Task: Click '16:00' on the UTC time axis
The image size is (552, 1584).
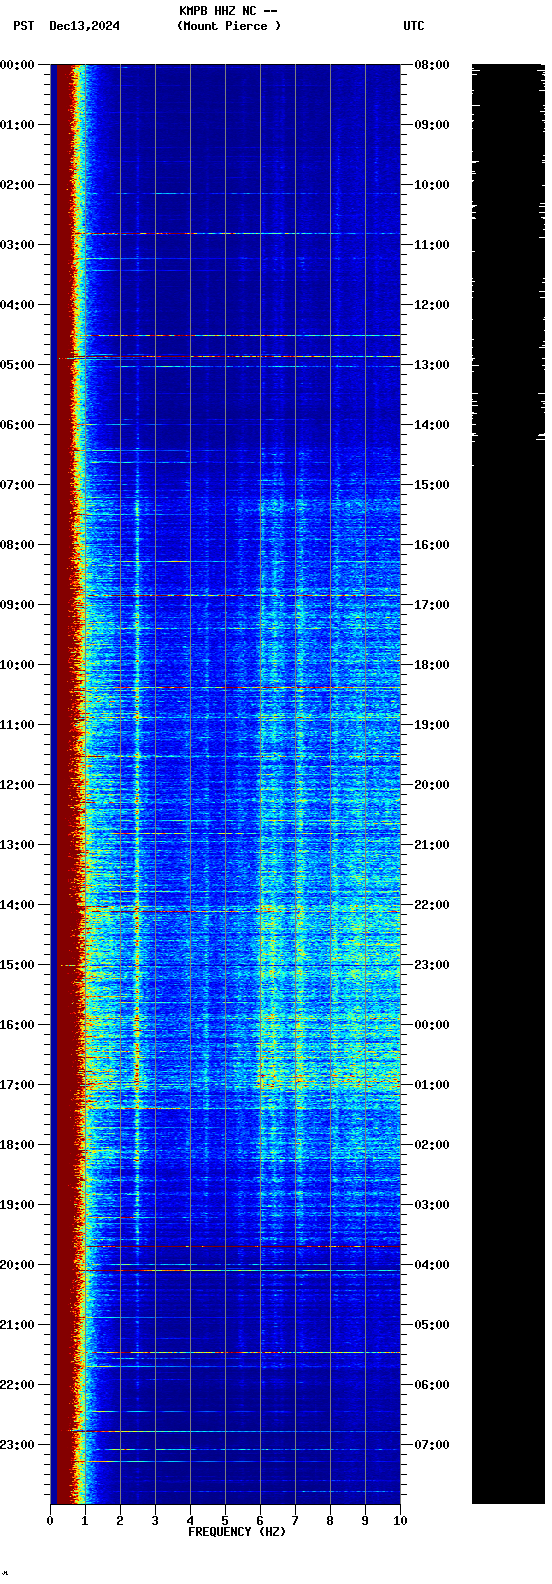Action: coord(431,545)
